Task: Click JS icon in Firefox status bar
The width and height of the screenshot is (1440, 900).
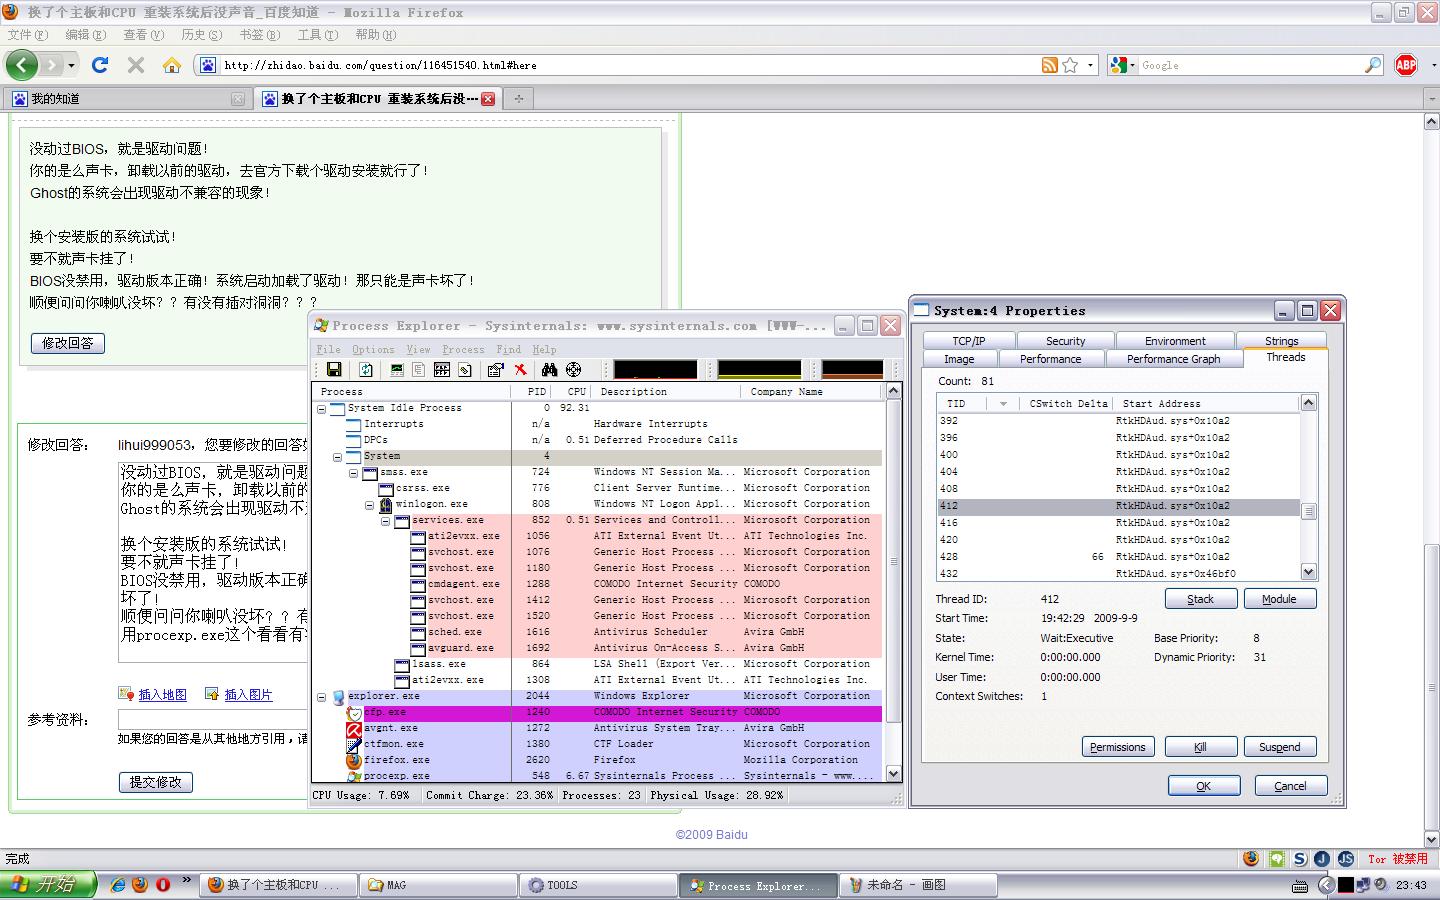Action: tap(1346, 858)
